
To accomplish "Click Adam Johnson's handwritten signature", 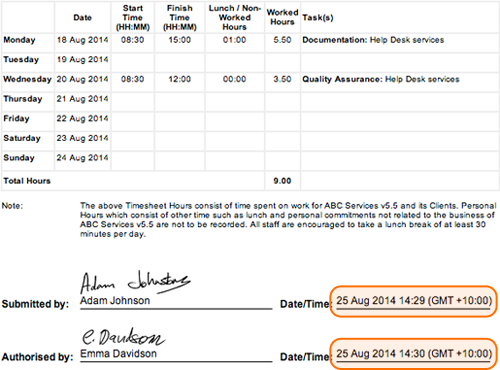I will [135, 282].
